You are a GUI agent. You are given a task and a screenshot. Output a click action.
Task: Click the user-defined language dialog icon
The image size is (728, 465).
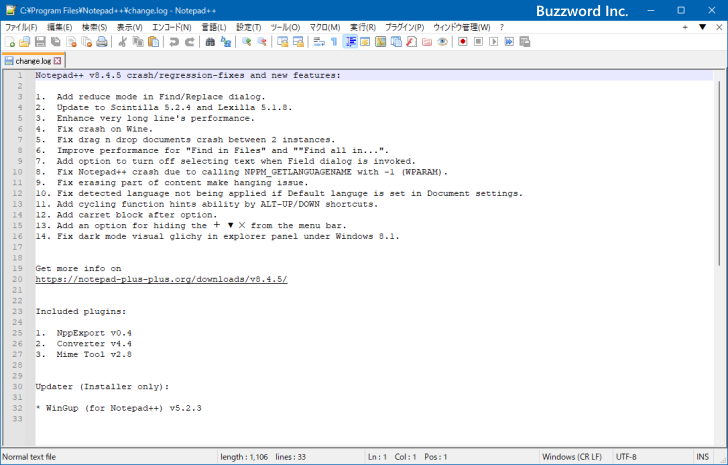tap(365, 42)
